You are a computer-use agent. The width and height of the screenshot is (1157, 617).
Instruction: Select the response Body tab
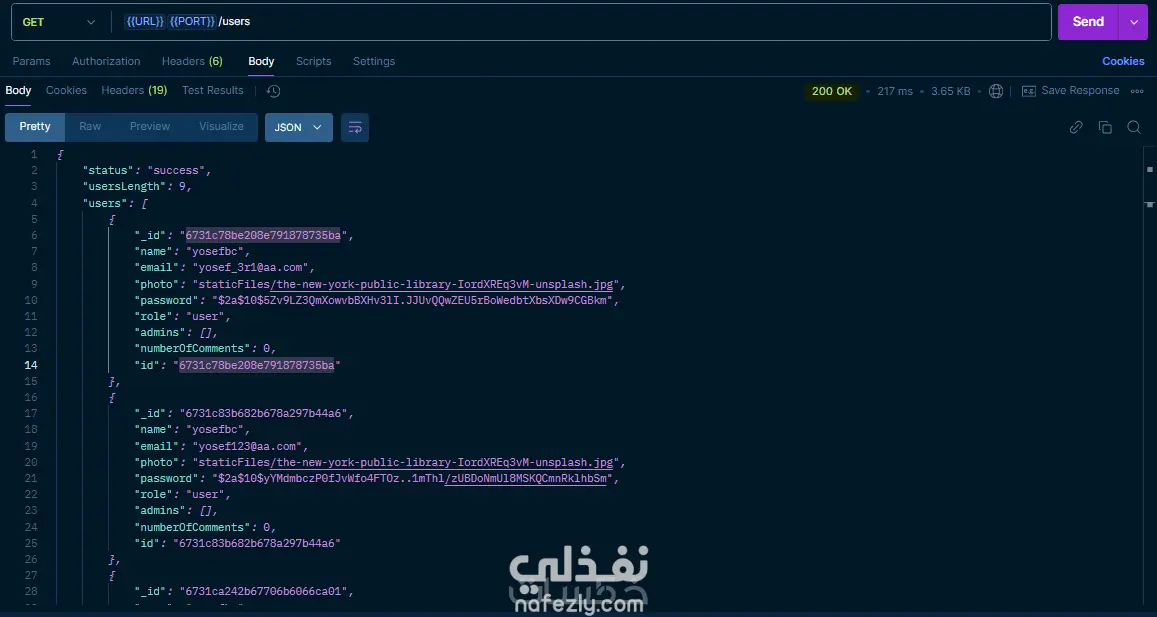click(18, 90)
